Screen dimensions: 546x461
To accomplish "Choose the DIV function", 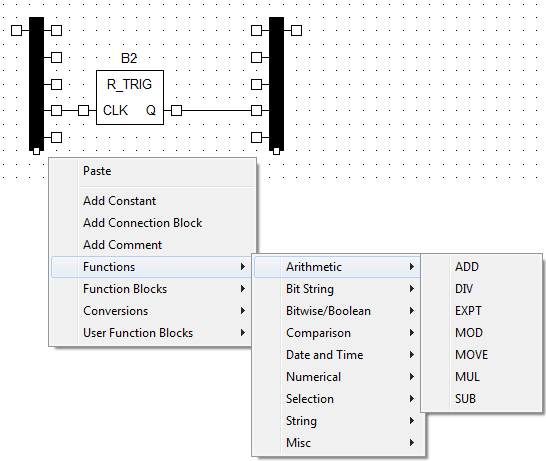I will click(x=481, y=289).
